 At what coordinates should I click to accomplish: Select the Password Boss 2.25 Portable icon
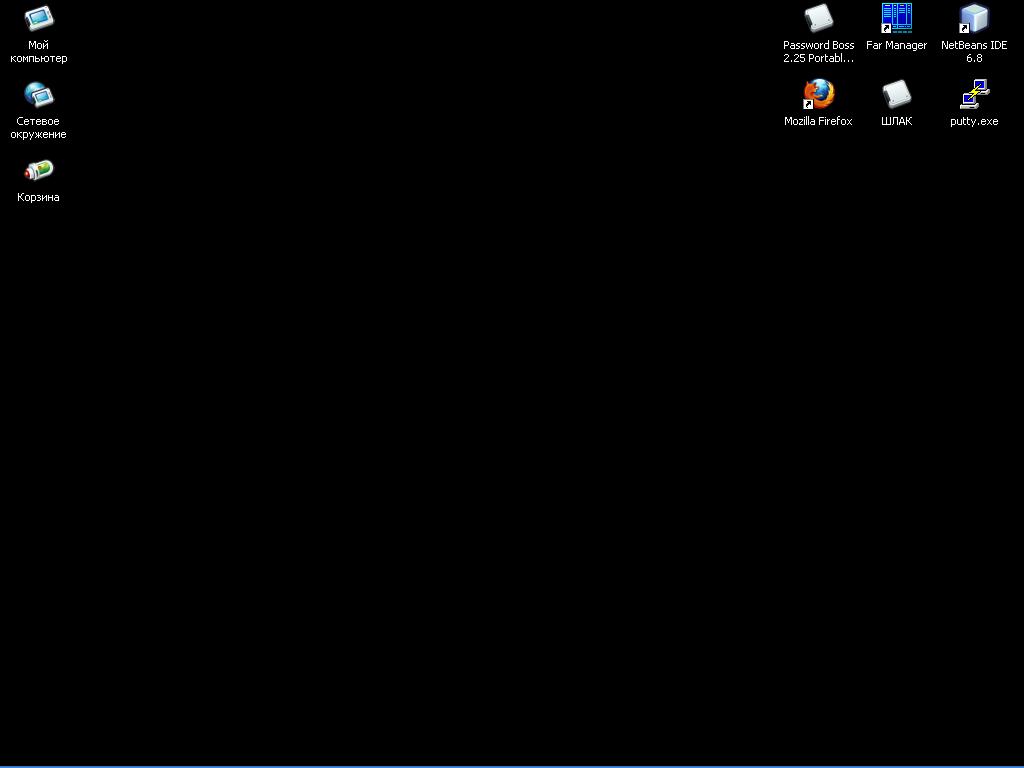pyautogui.click(x=819, y=19)
